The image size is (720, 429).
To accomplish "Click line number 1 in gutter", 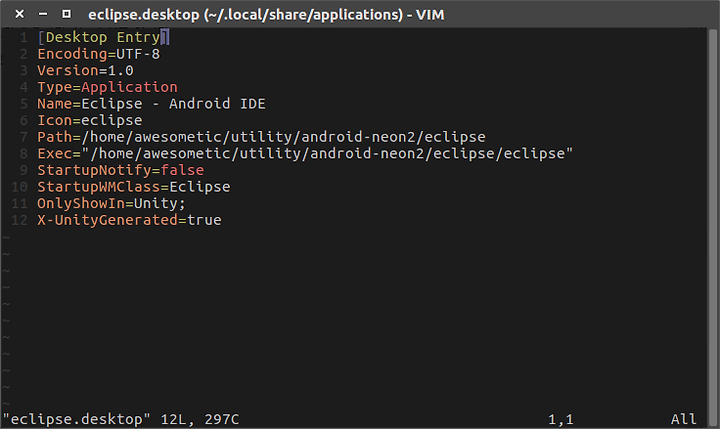I will (24, 37).
